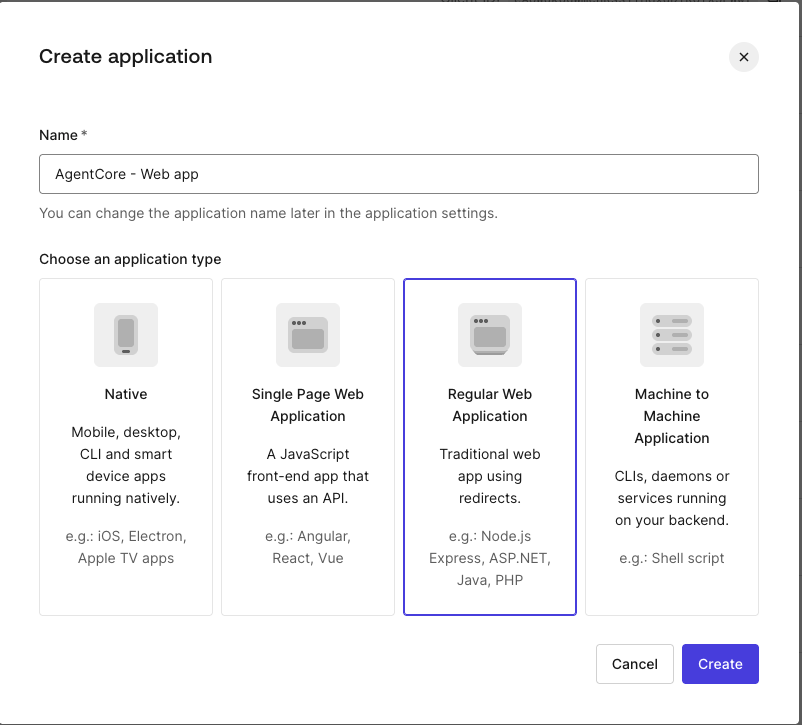Click the Single Page Web Application browser icon
This screenshot has width=802, height=725.
click(307, 335)
